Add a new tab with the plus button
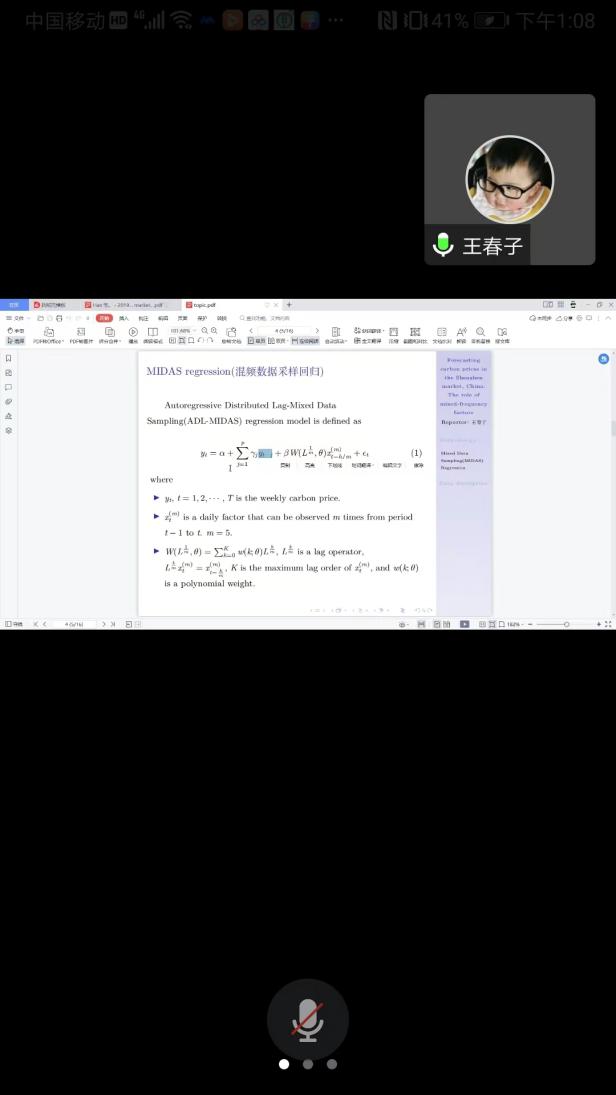Viewport: 616px width, 1095px height. (x=289, y=304)
